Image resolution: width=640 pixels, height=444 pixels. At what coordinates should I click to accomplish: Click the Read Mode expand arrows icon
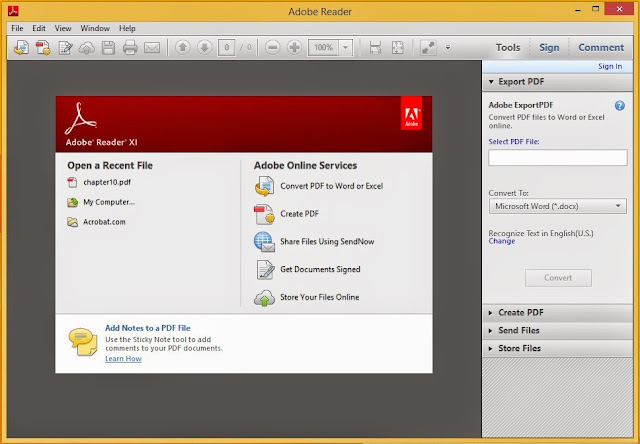click(x=428, y=48)
